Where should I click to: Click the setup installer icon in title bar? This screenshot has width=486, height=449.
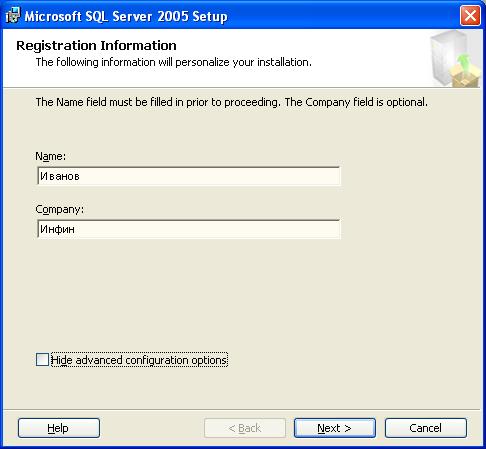point(13,16)
